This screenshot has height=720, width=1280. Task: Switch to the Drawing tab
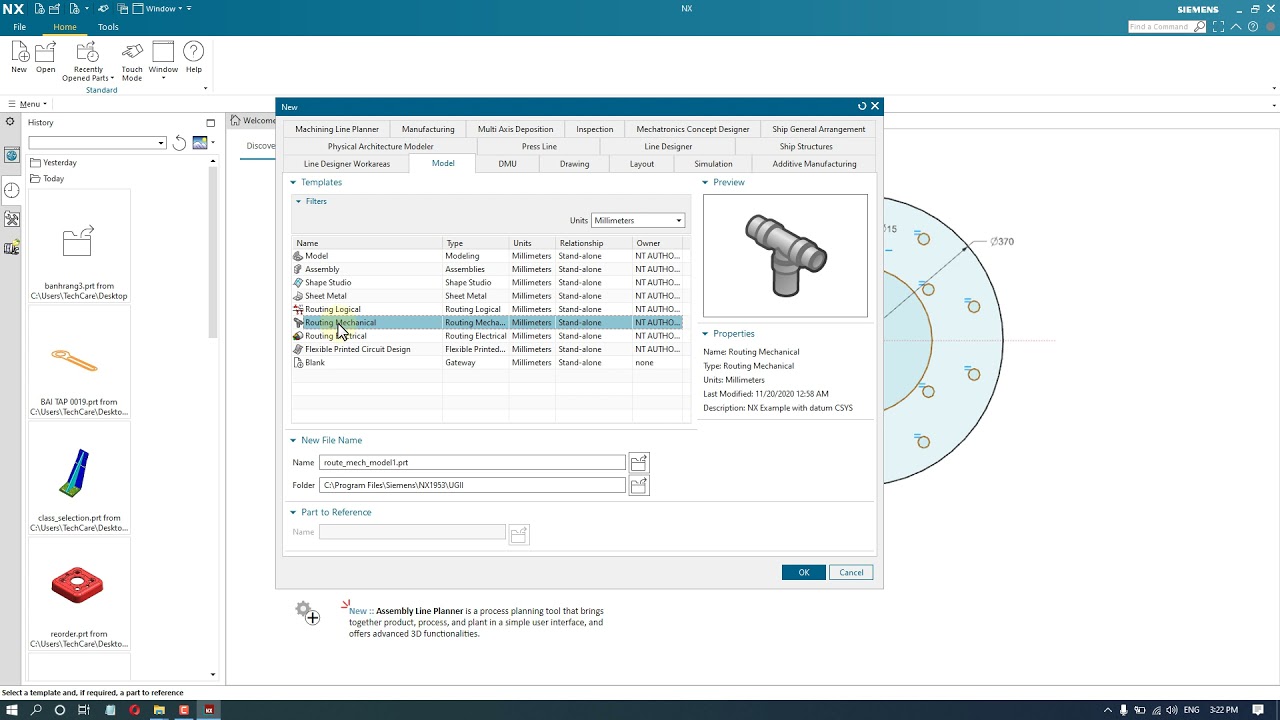point(574,164)
